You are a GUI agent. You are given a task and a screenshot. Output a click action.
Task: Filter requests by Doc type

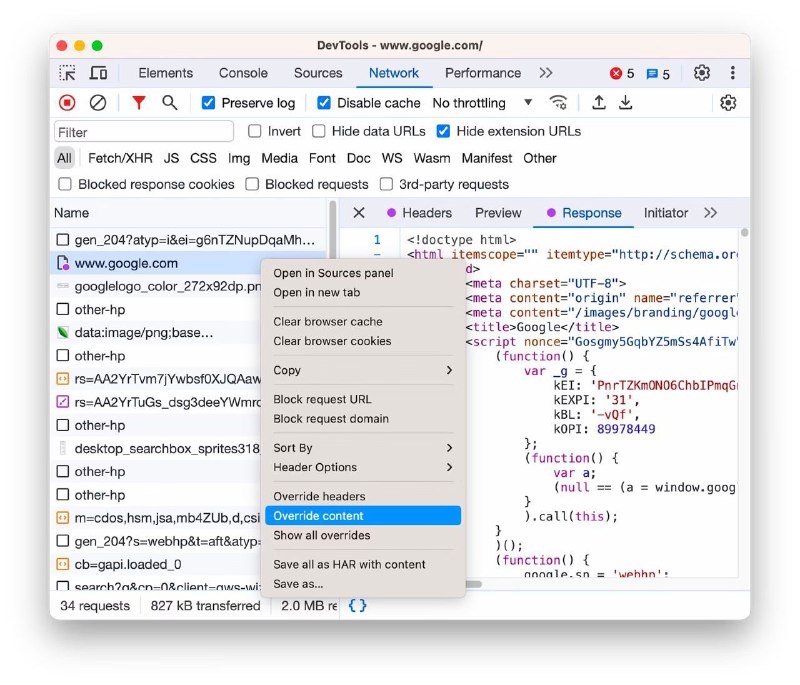(358, 158)
